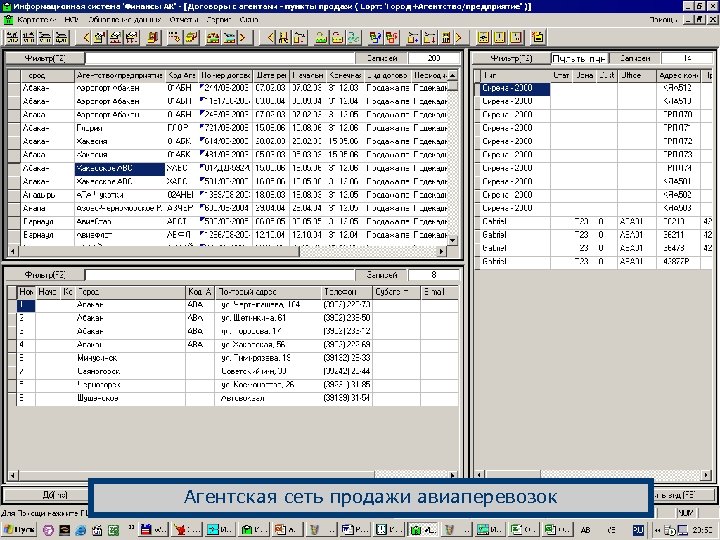
Task: Click the toolbar icon left of the exclamation icon
Action: (x=483, y=38)
